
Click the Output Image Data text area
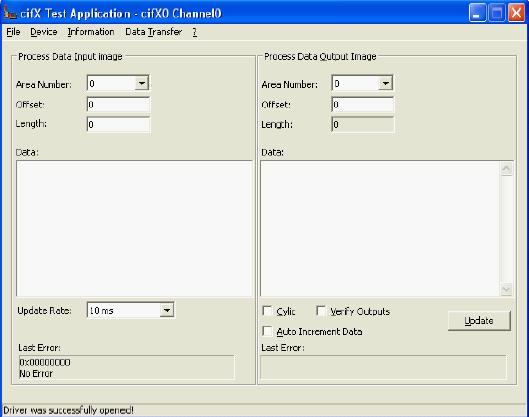click(x=380, y=229)
